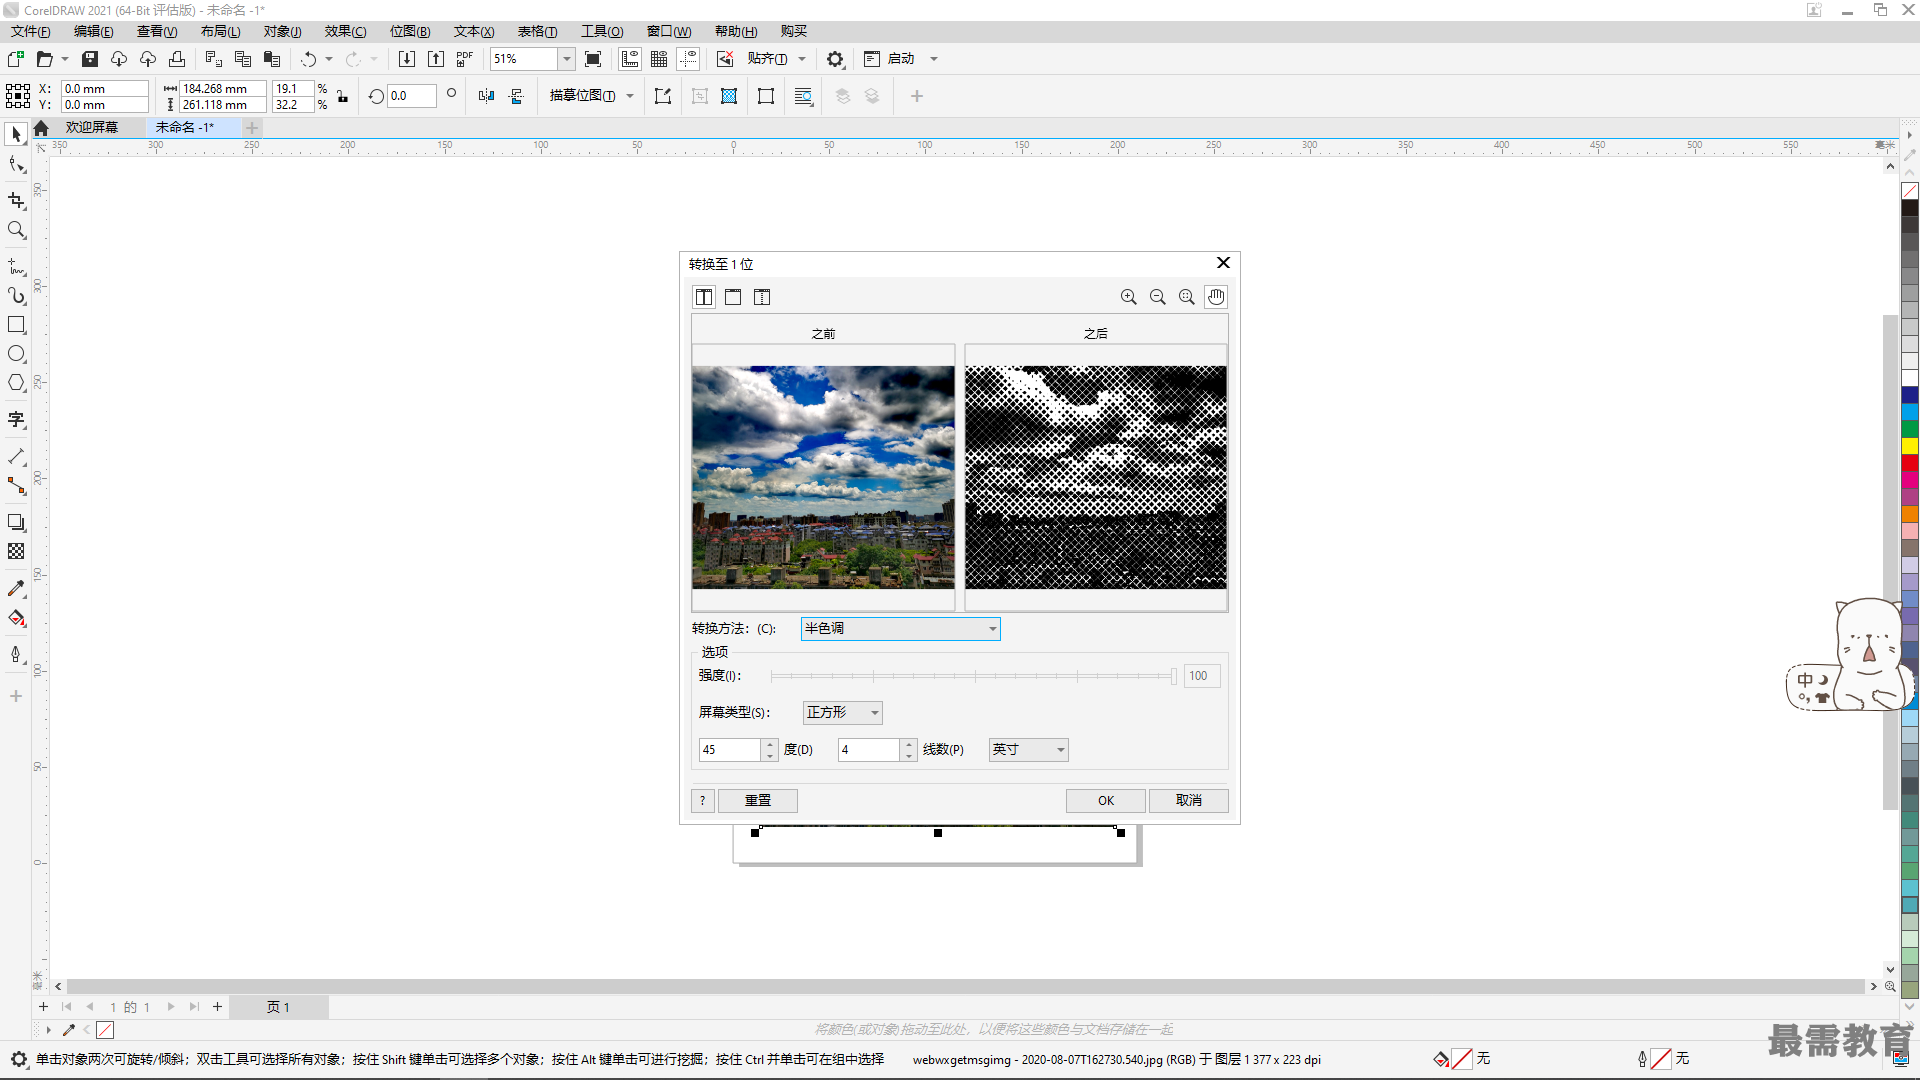The width and height of the screenshot is (1920, 1080).
Task: Click the Options gear icon in toolbar
Action: click(x=835, y=59)
